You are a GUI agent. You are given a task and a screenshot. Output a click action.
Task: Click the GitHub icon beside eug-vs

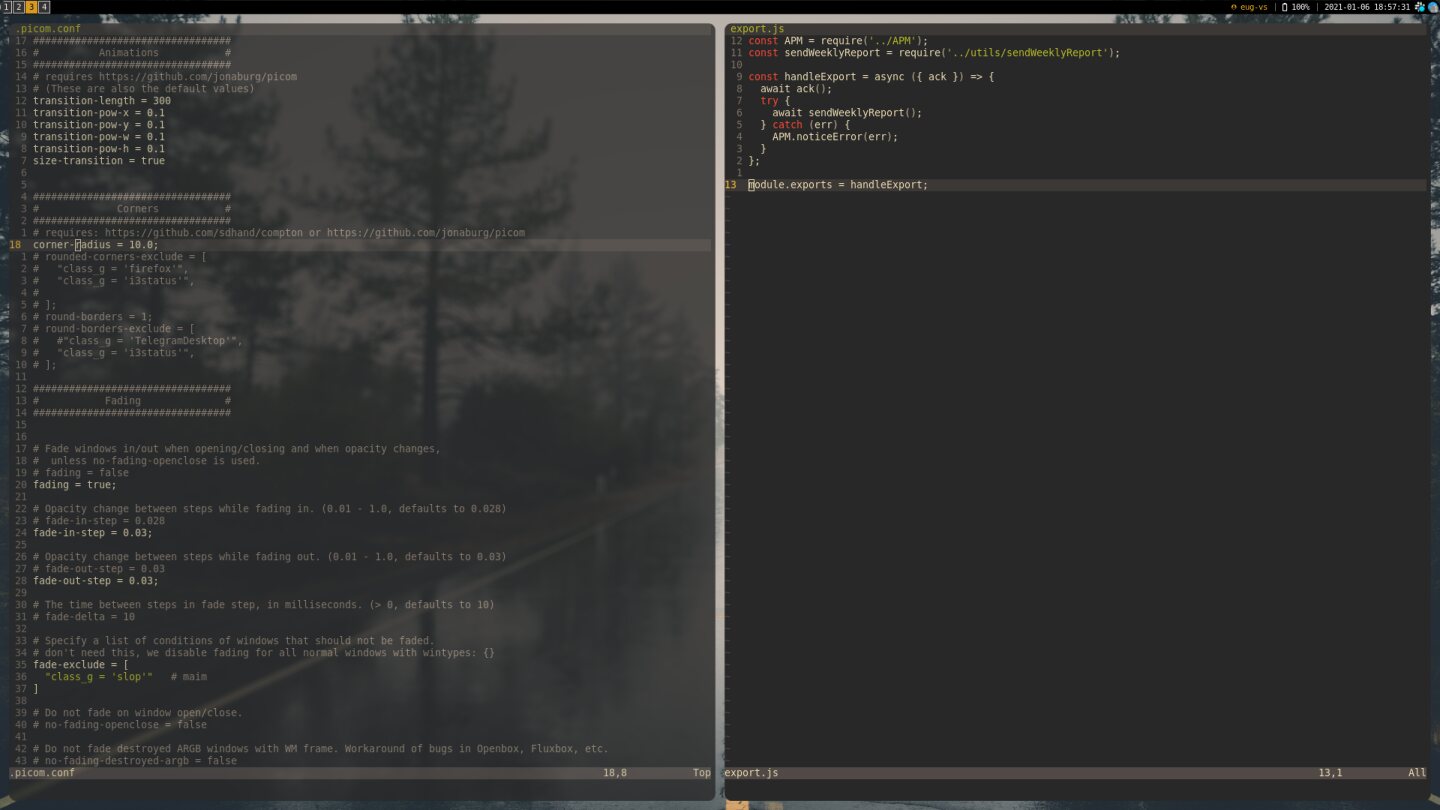click(1234, 7)
